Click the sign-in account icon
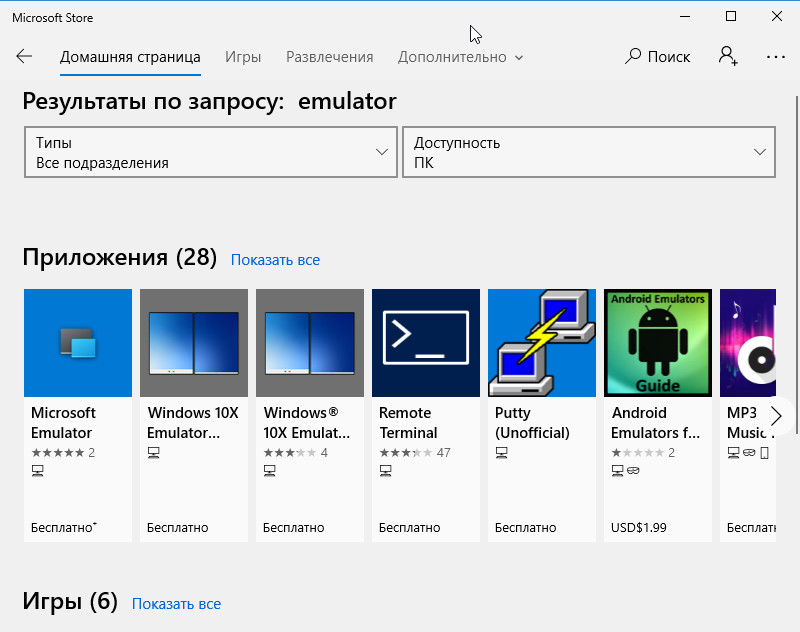Viewport: 800px width, 632px height. click(x=728, y=56)
